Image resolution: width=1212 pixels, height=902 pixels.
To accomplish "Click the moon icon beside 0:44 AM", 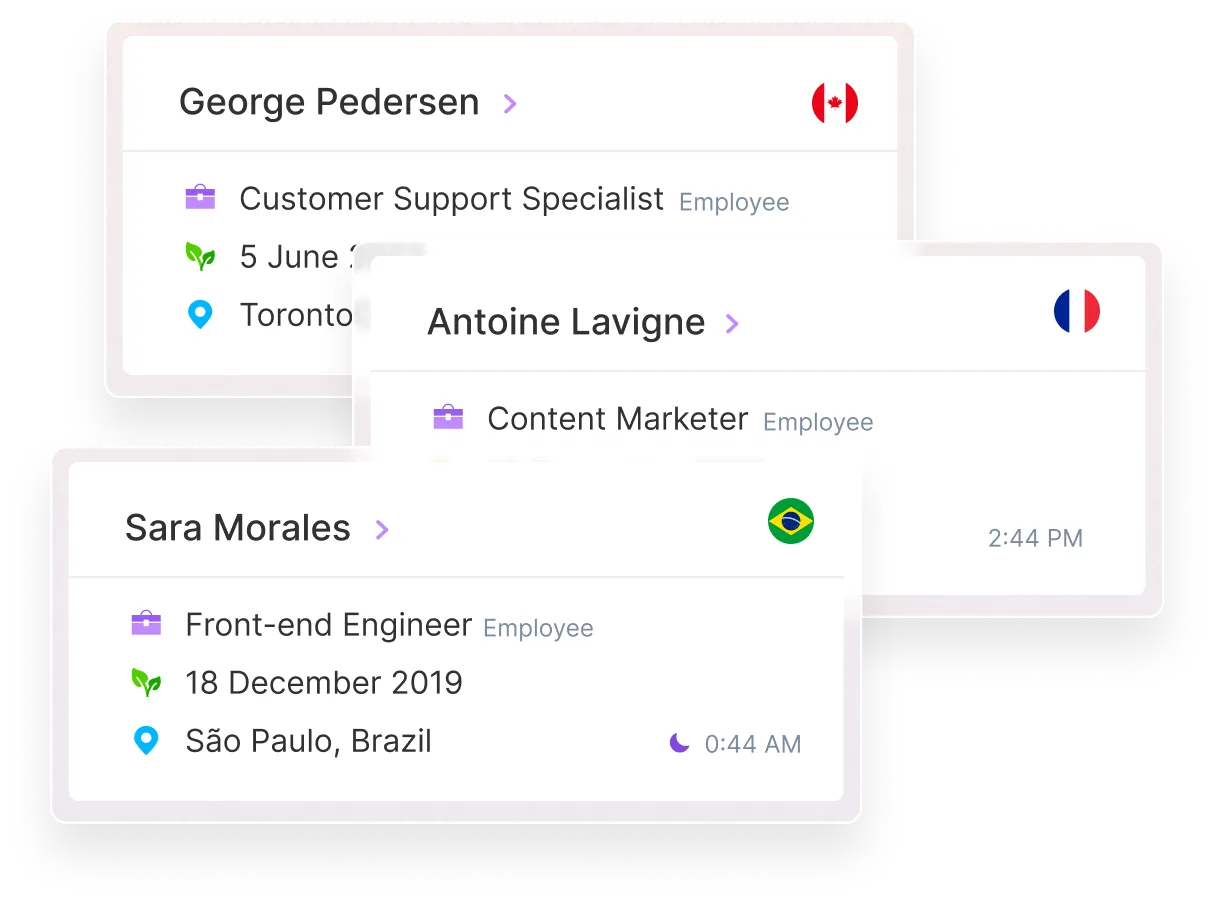I will click(680, 743).
